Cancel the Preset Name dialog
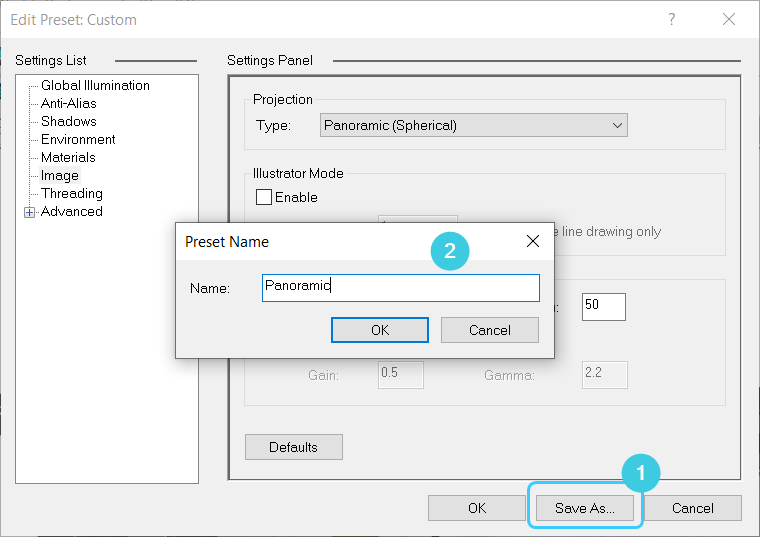The height and width of the screenshot is (537, 760). point(490,330)
